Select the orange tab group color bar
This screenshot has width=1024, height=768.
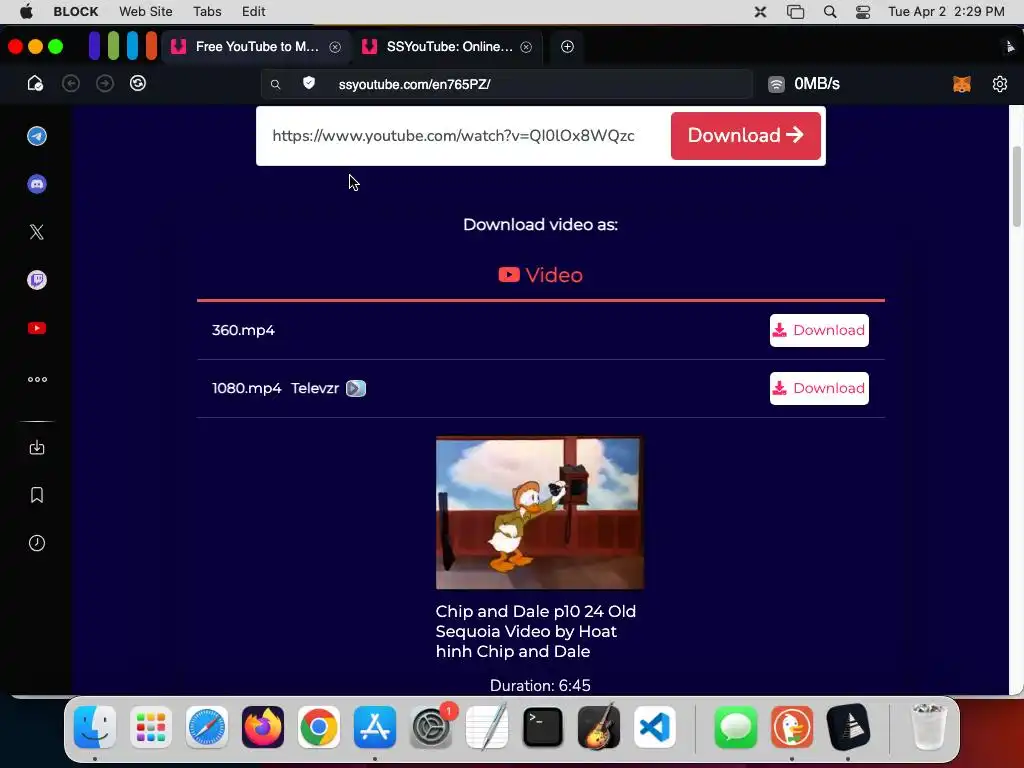pyautogui.click(x=152, y=46)
